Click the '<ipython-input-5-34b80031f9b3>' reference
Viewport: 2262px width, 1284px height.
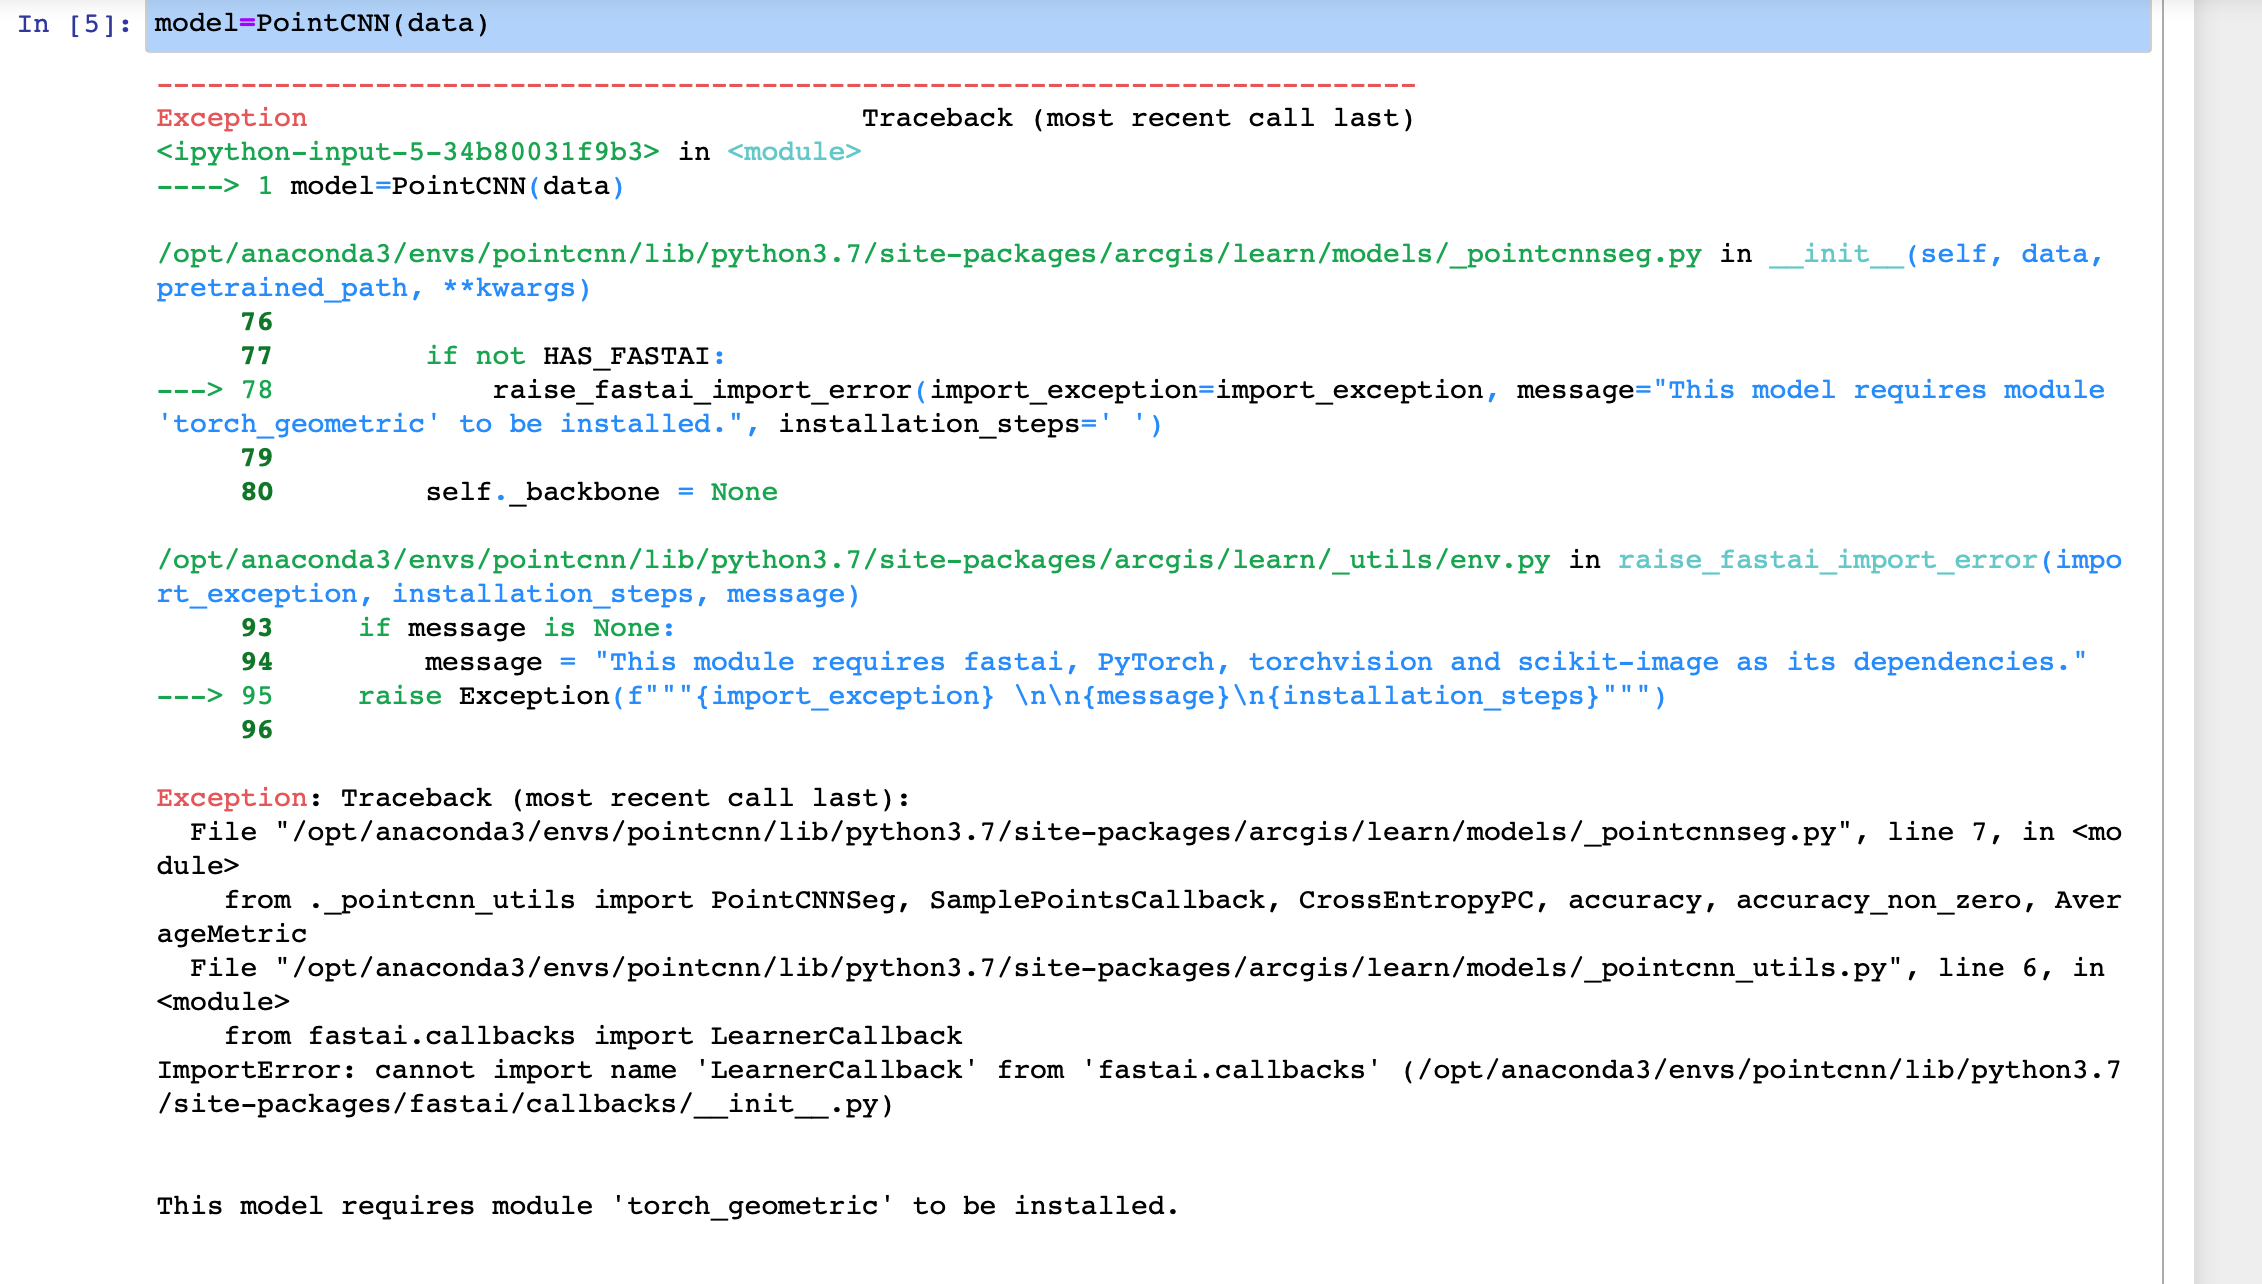click(408, 152)
